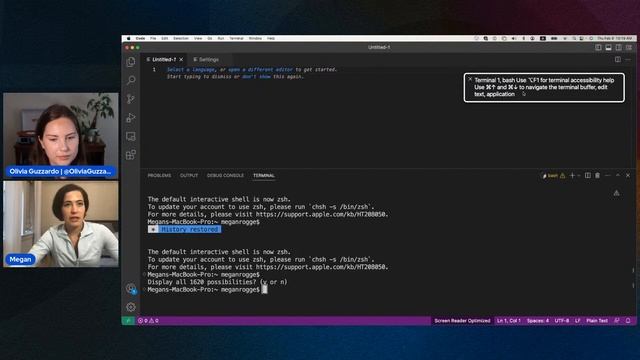Image resolution: width=640 pixels, height=360 pixels.
Task: Customize layout icon in title bar
Action: coord(629,47)
